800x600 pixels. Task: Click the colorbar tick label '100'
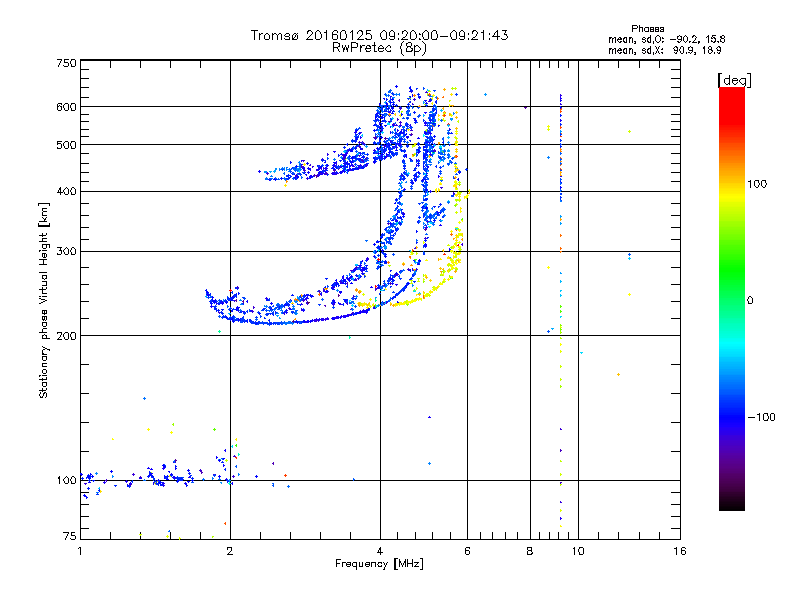[757, 184]
